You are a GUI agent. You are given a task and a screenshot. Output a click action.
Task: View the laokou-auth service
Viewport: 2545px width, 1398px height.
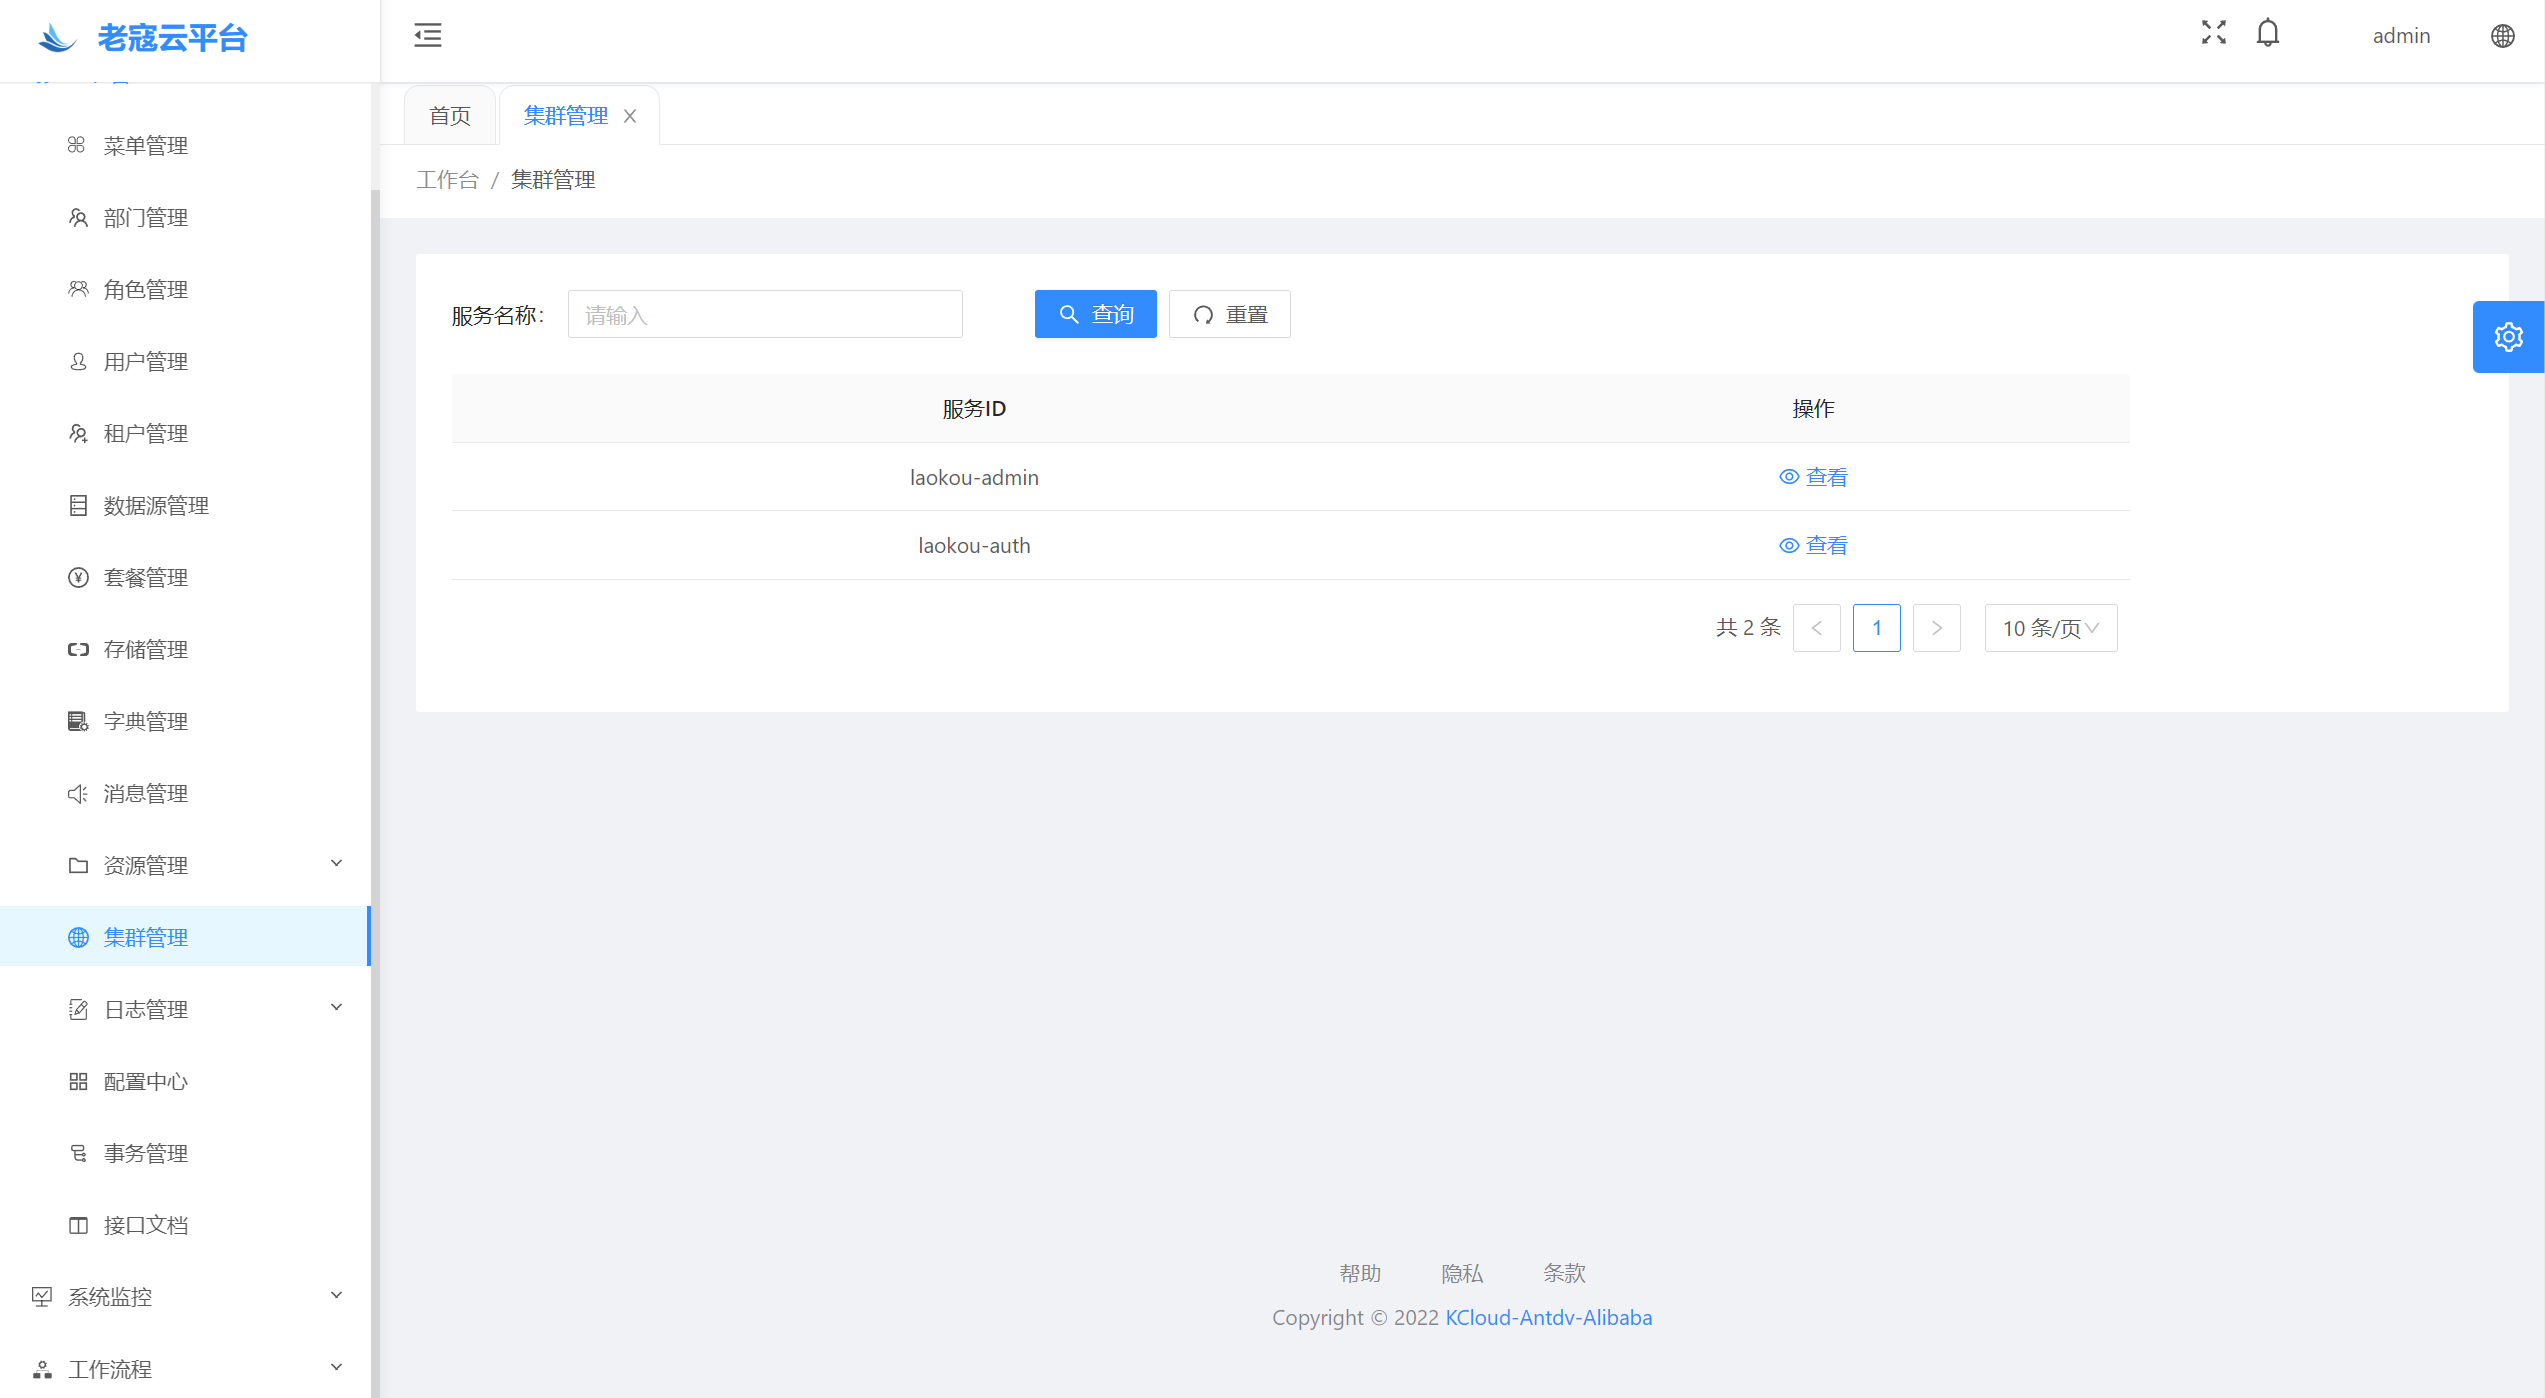1813,546
